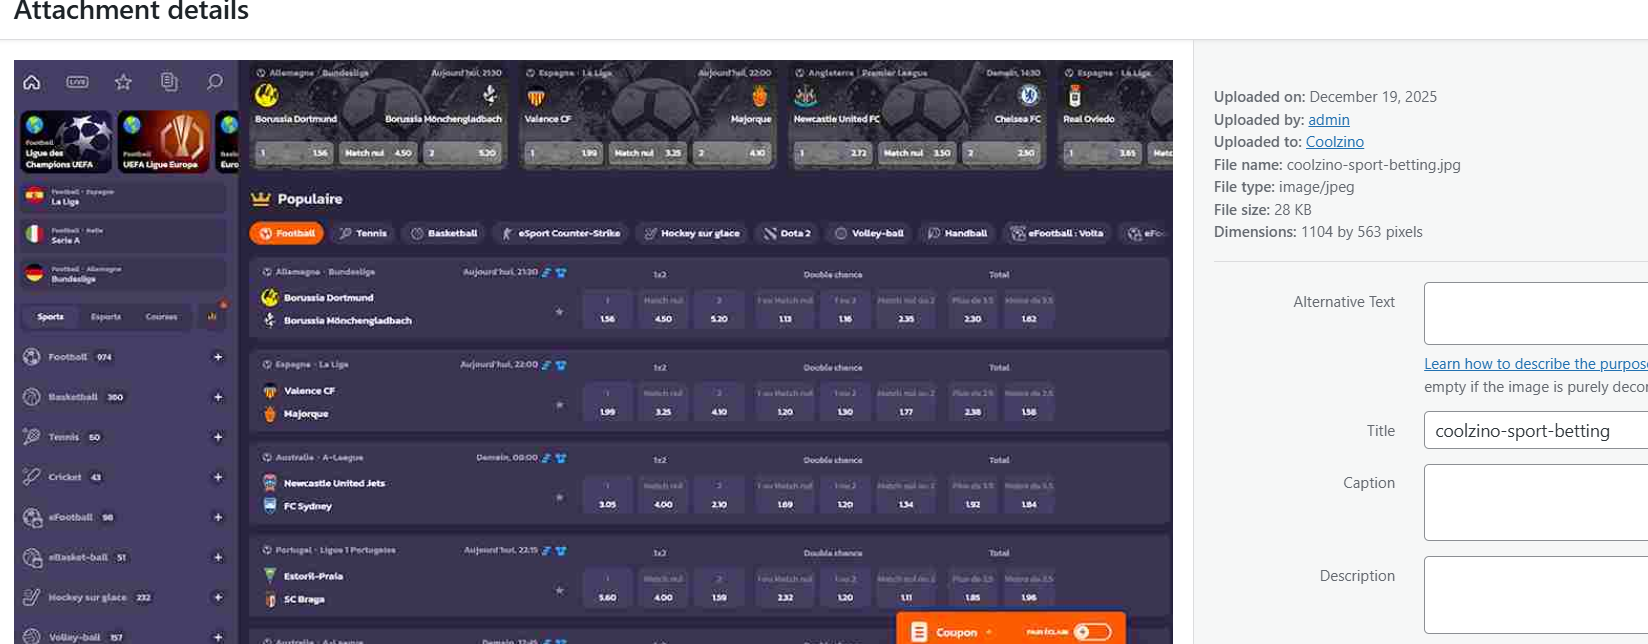
Task: Select the LIVE icon in preview image
Action: click(x=77, y=82)
